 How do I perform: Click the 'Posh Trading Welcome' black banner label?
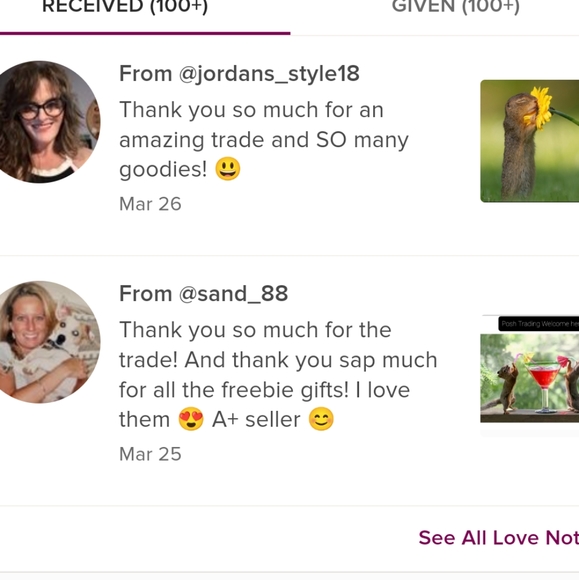pos(539,324)
